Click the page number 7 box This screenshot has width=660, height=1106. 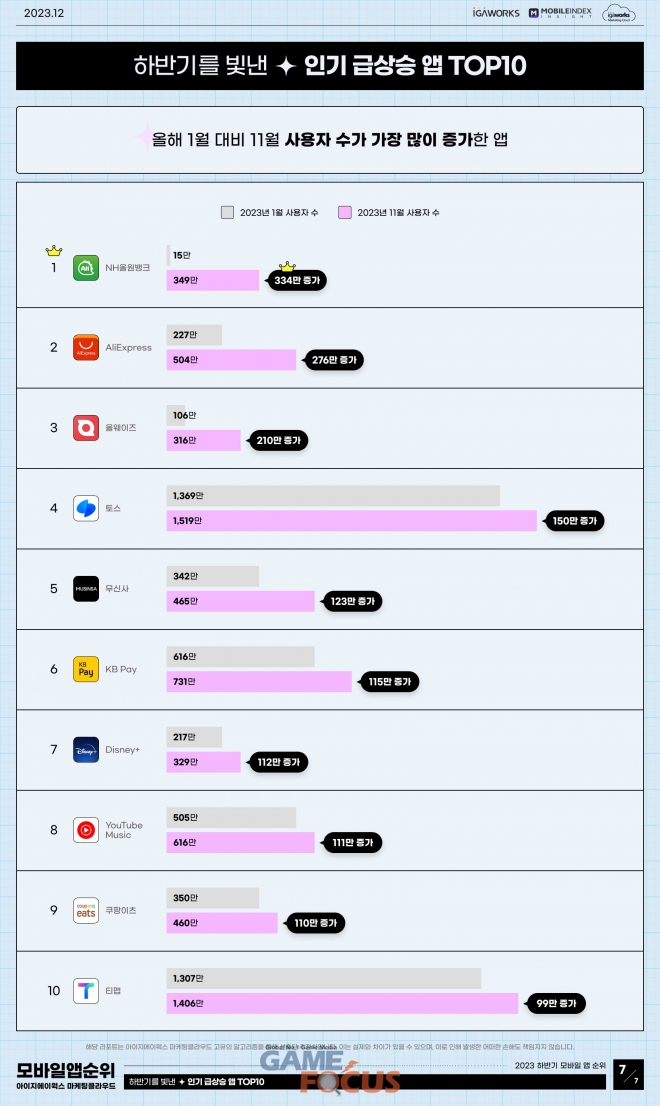click(628, 1074)
